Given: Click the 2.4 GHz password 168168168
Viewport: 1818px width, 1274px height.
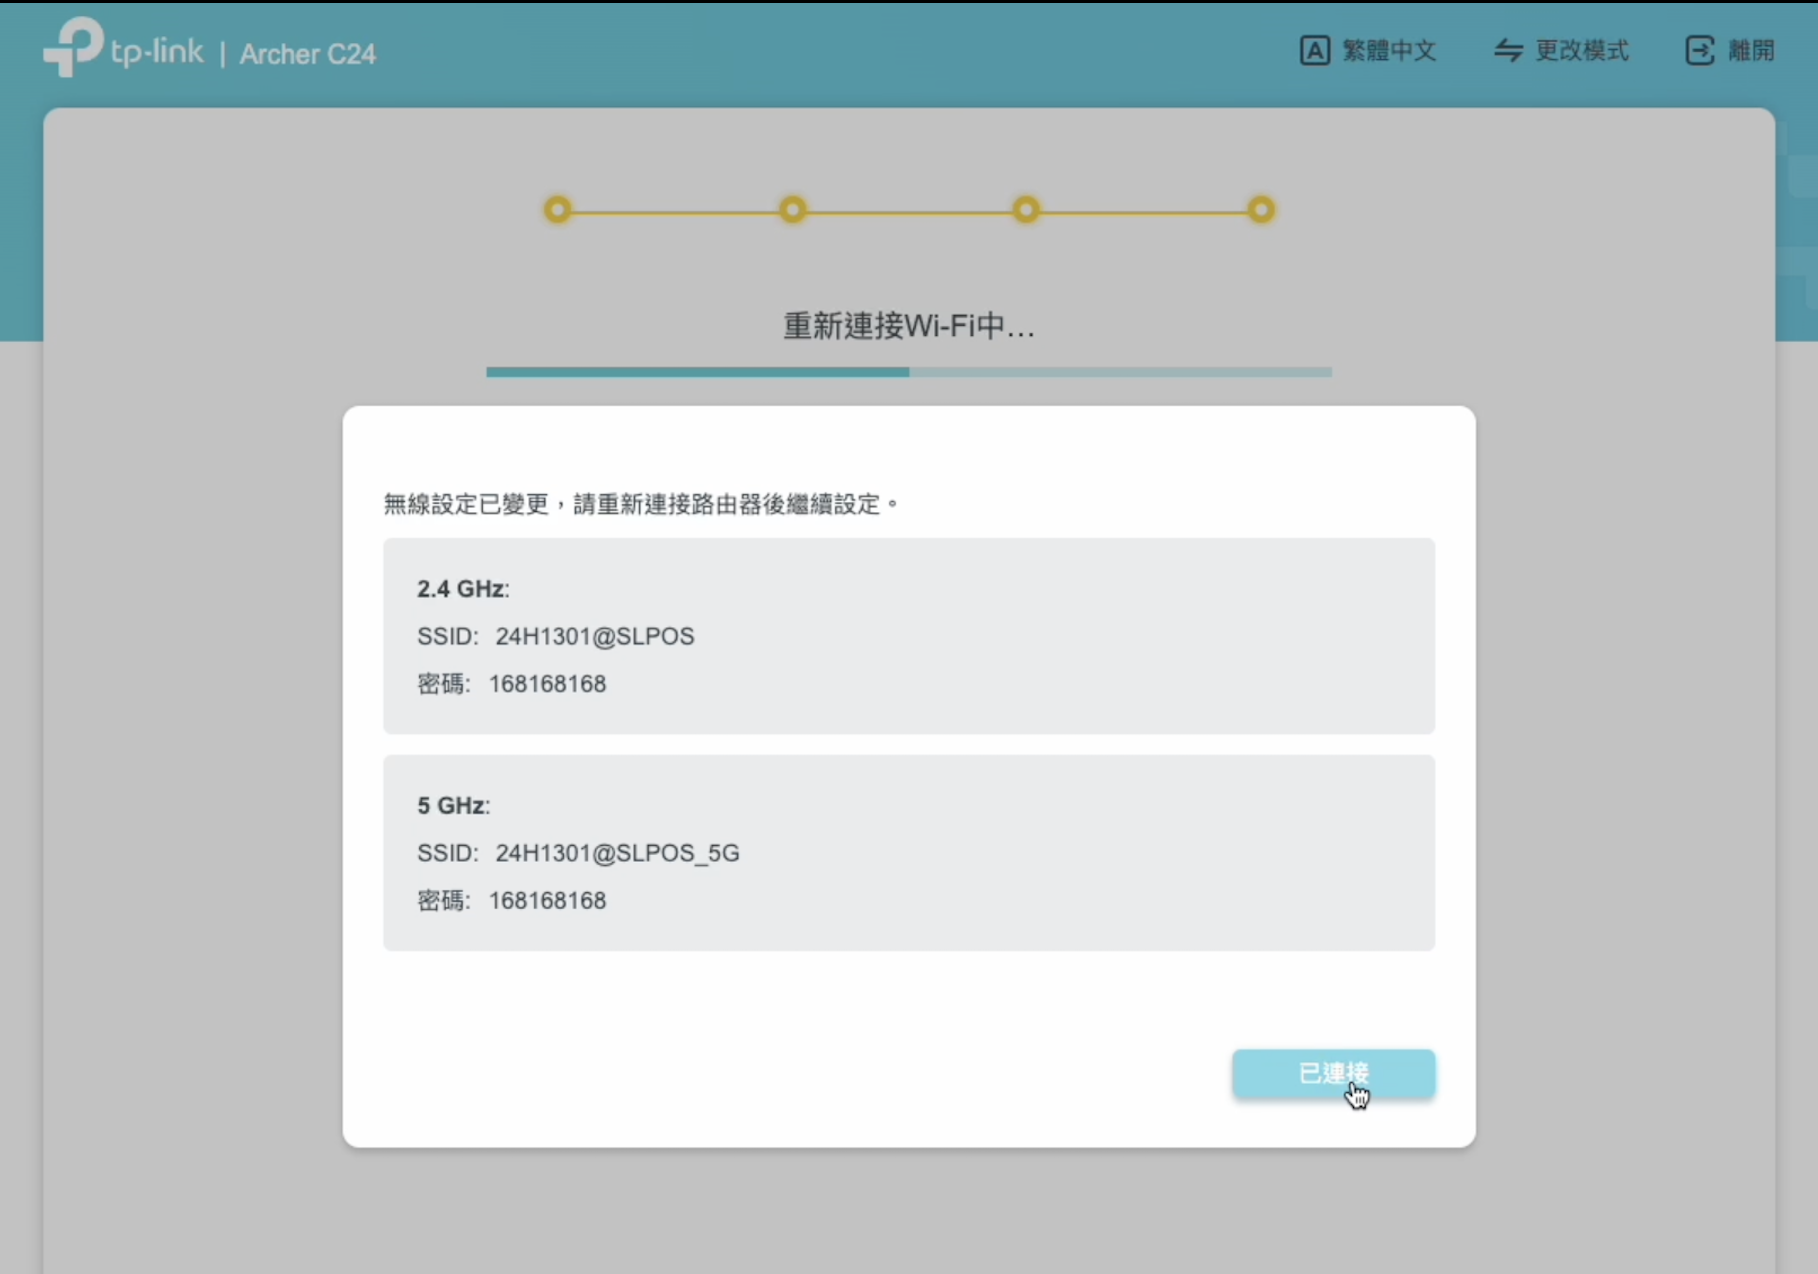Looking at the screenshot, I should tap(547, 684).
